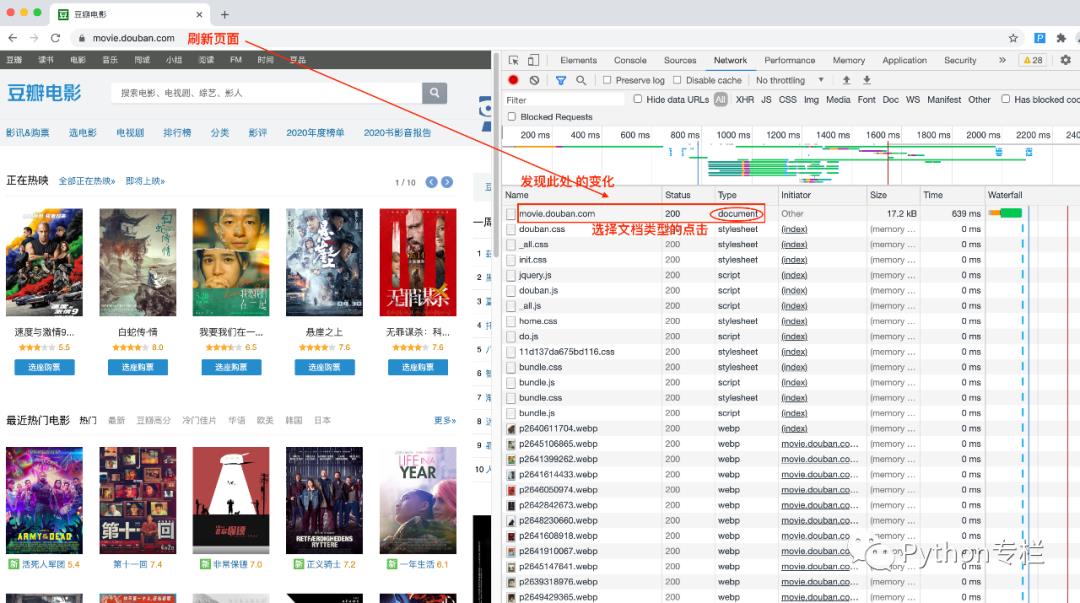Open the No throttling dropdown
The height and width of the screenshot is (603, 1080).
pos(789,80)
